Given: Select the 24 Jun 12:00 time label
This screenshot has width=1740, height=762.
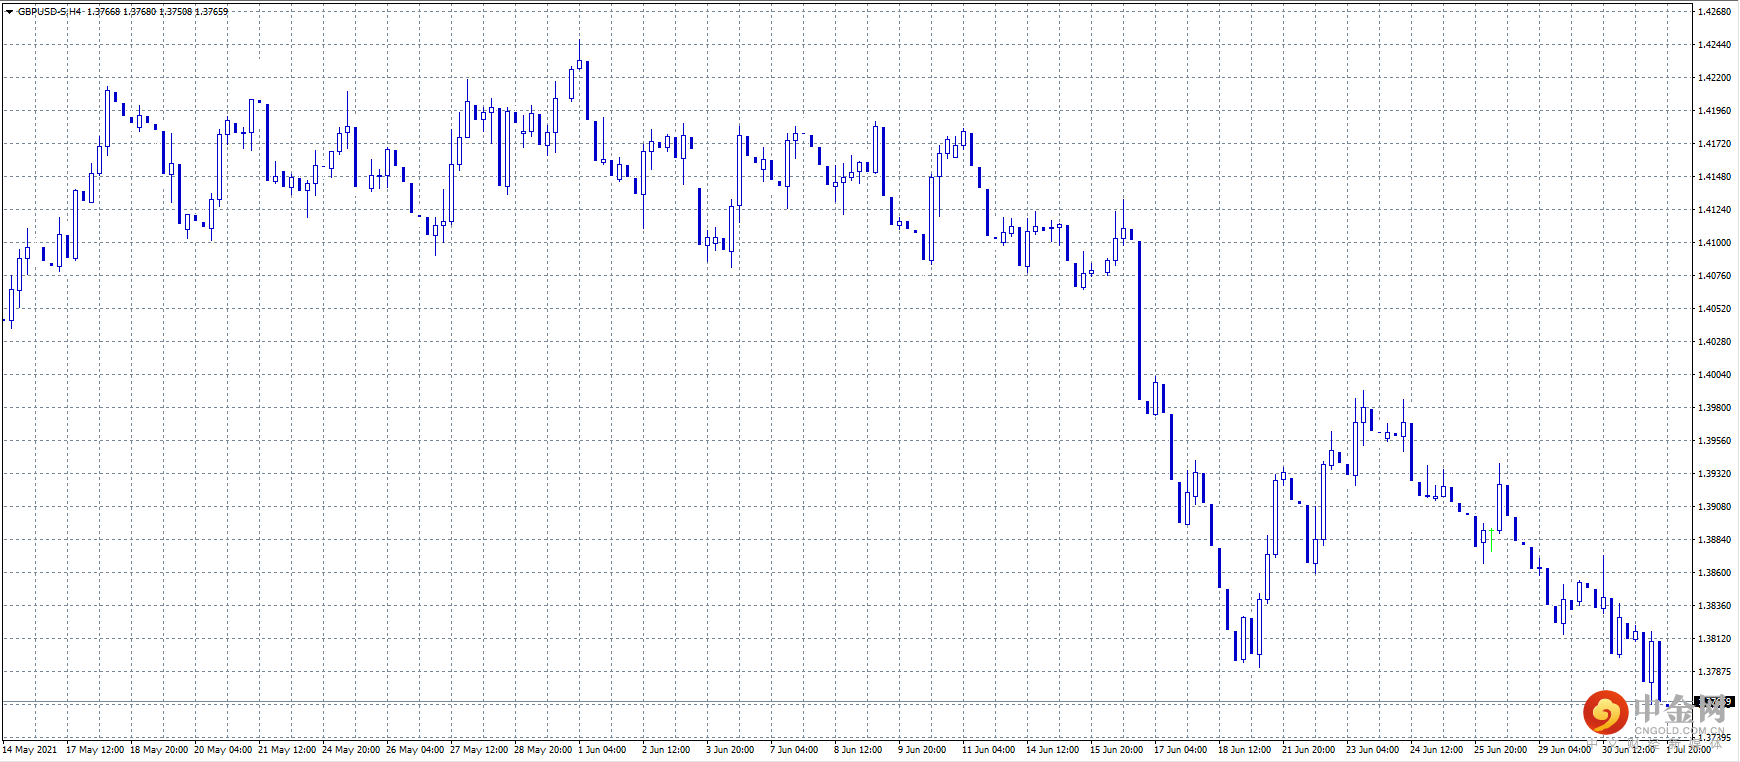Looking at the screenshot, I should click(1437, 750).
